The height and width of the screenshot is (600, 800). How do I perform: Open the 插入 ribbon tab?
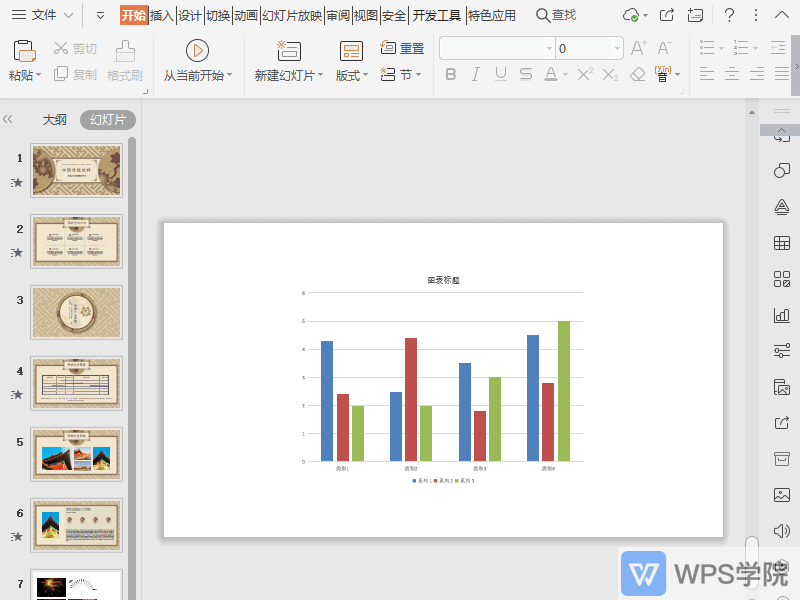[x=161, y=15]
